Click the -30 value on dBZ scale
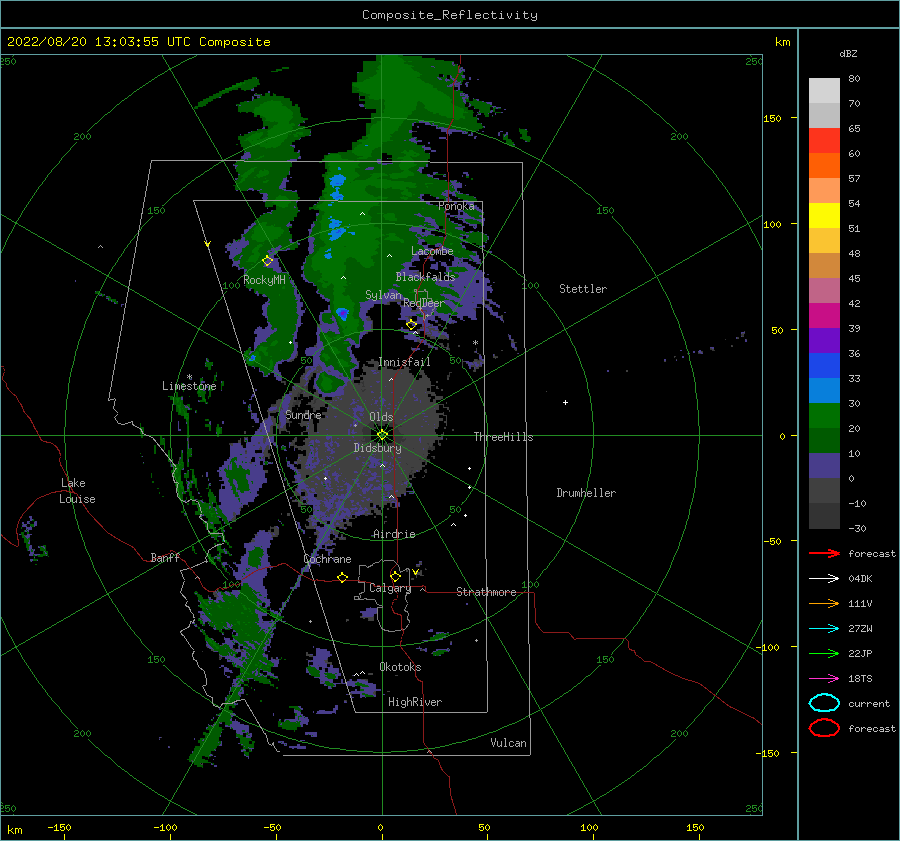 [857, 528]
